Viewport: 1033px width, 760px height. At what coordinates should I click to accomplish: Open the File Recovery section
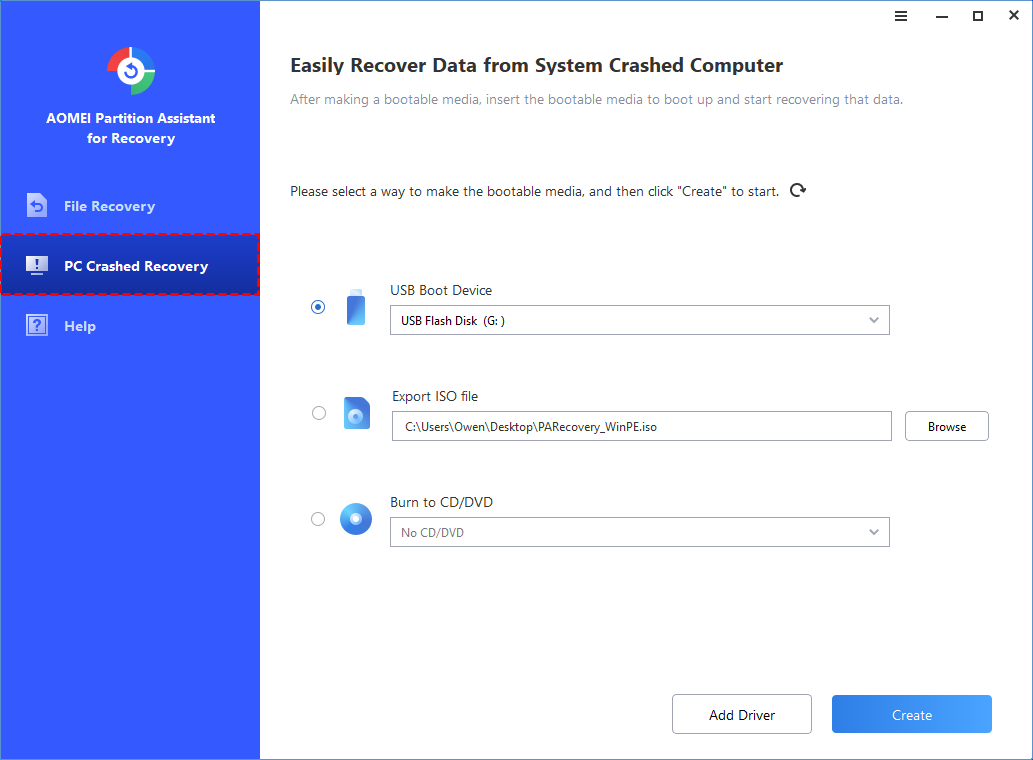pyautogui.click(x=130, y=206)
